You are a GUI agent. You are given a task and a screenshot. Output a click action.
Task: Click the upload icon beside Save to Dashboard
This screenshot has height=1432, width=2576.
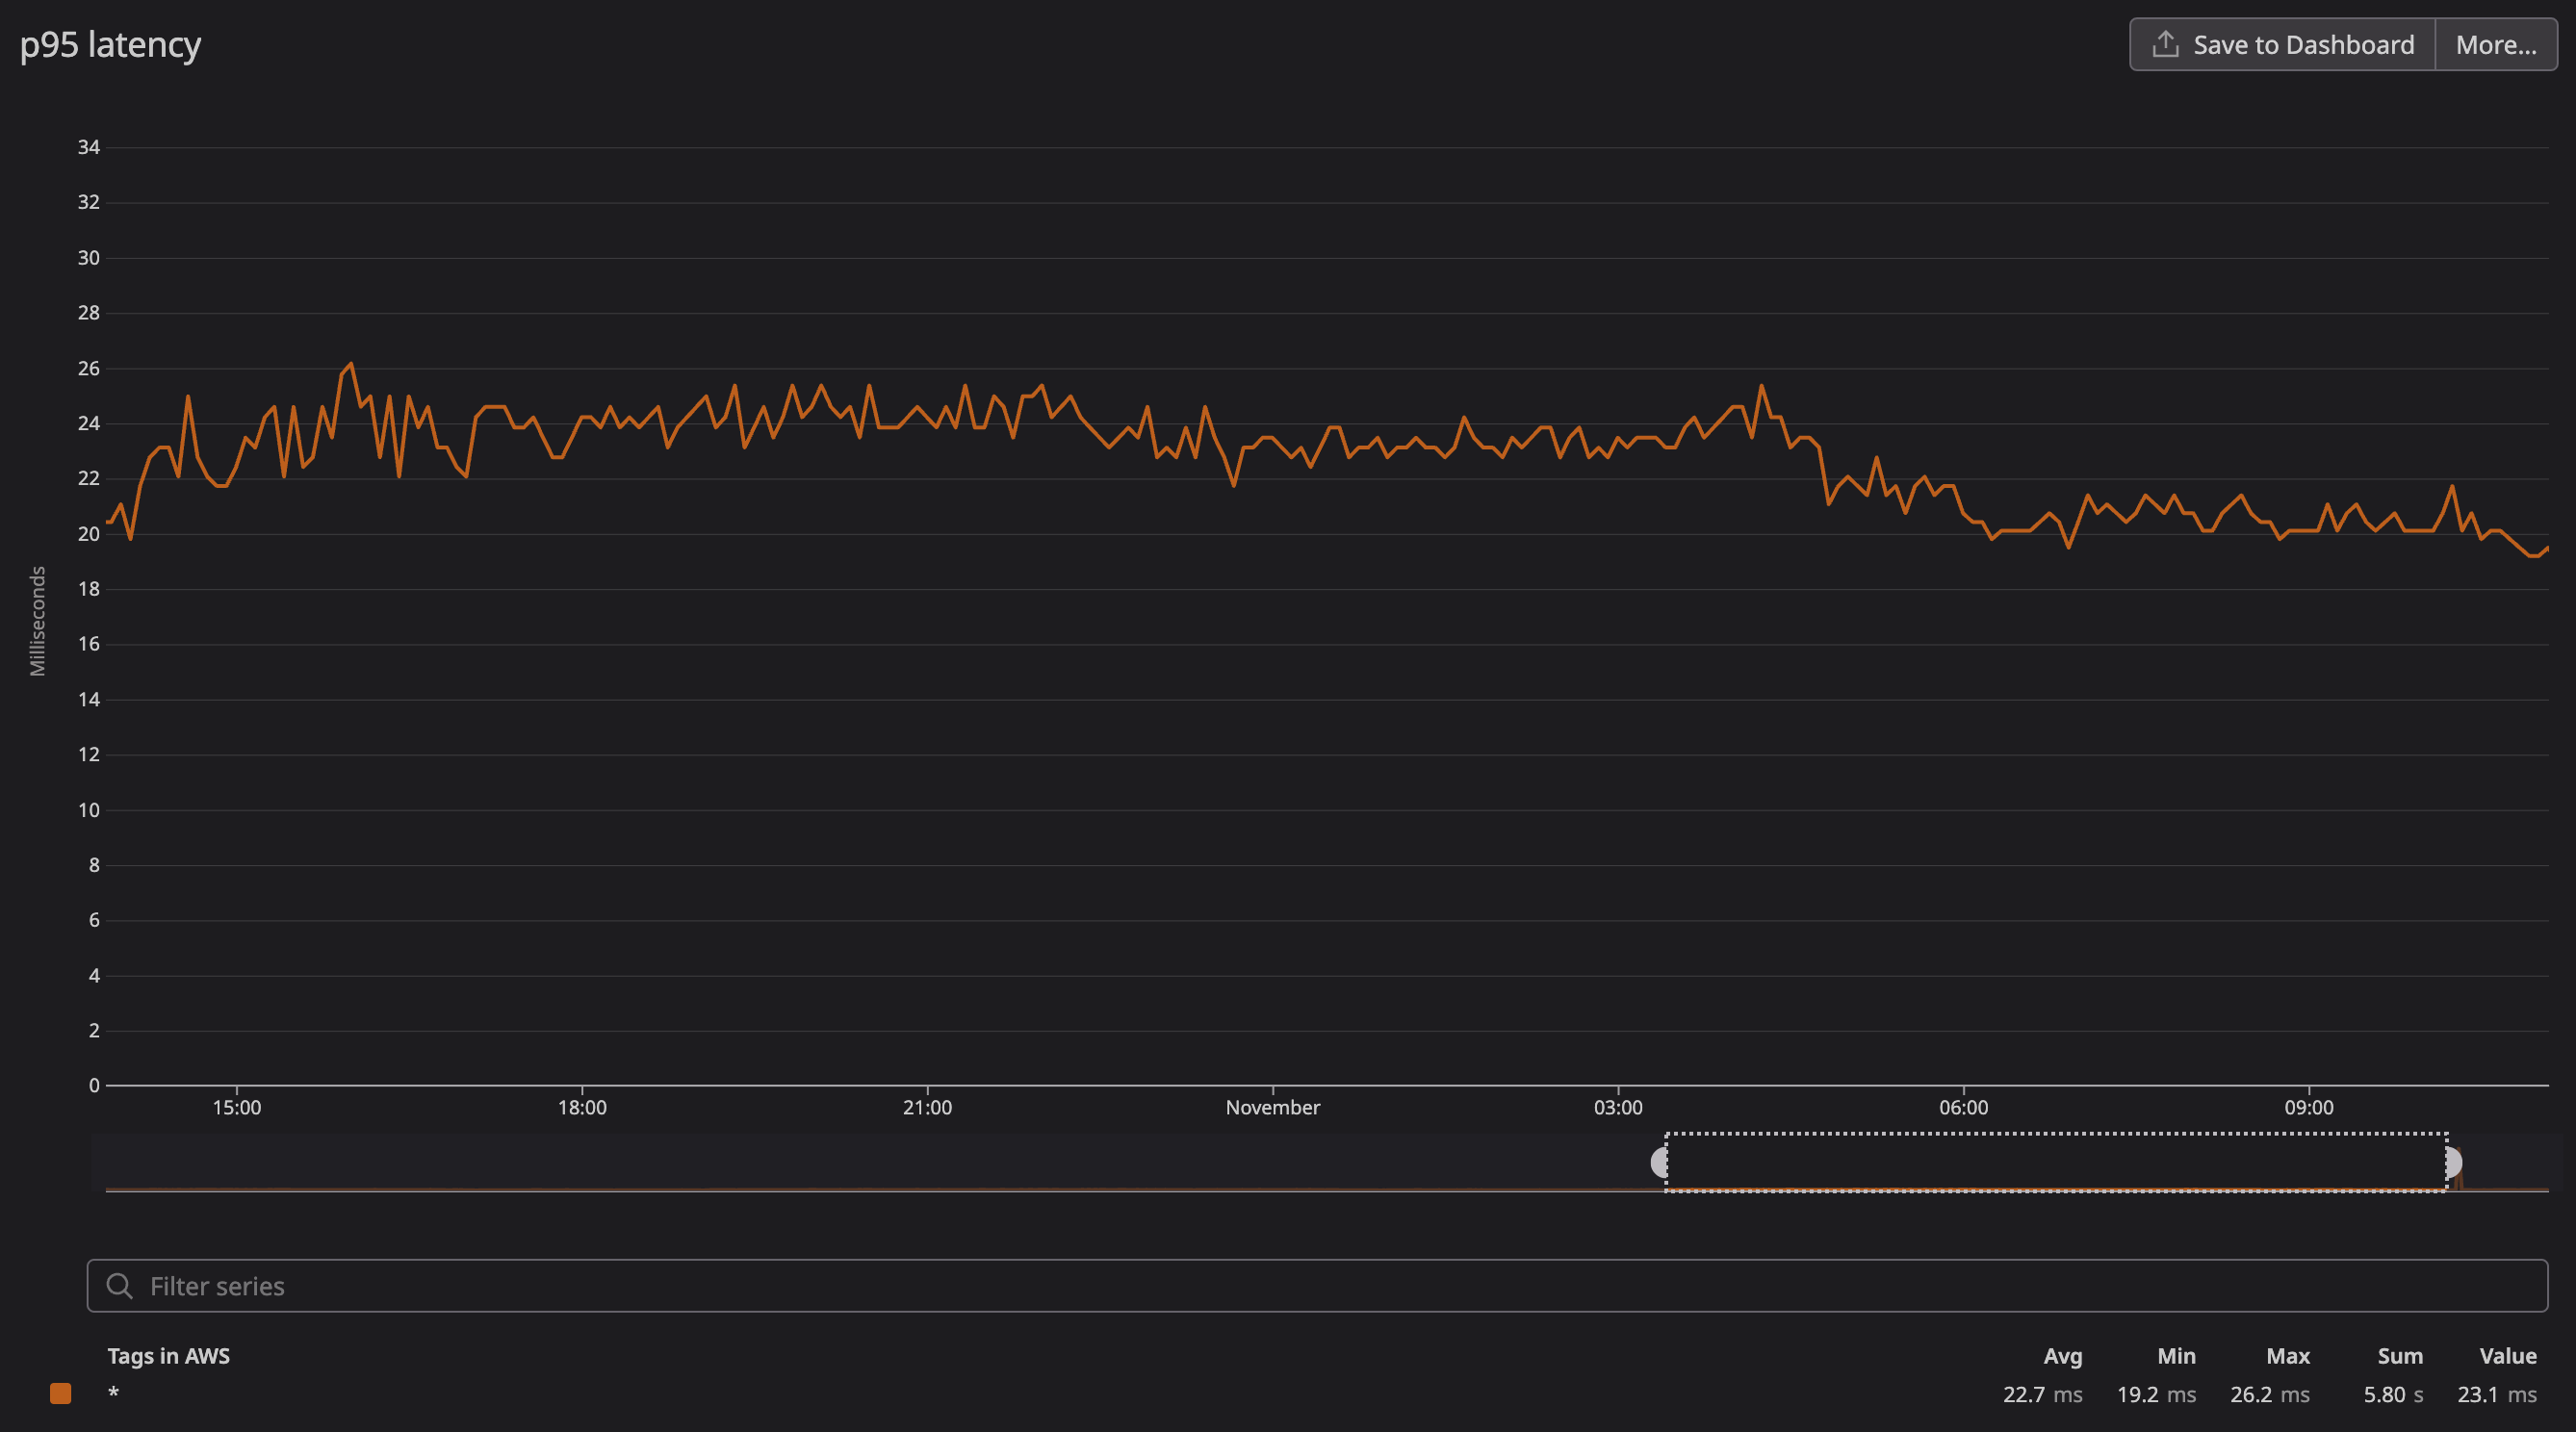[x=2165, y=45]
